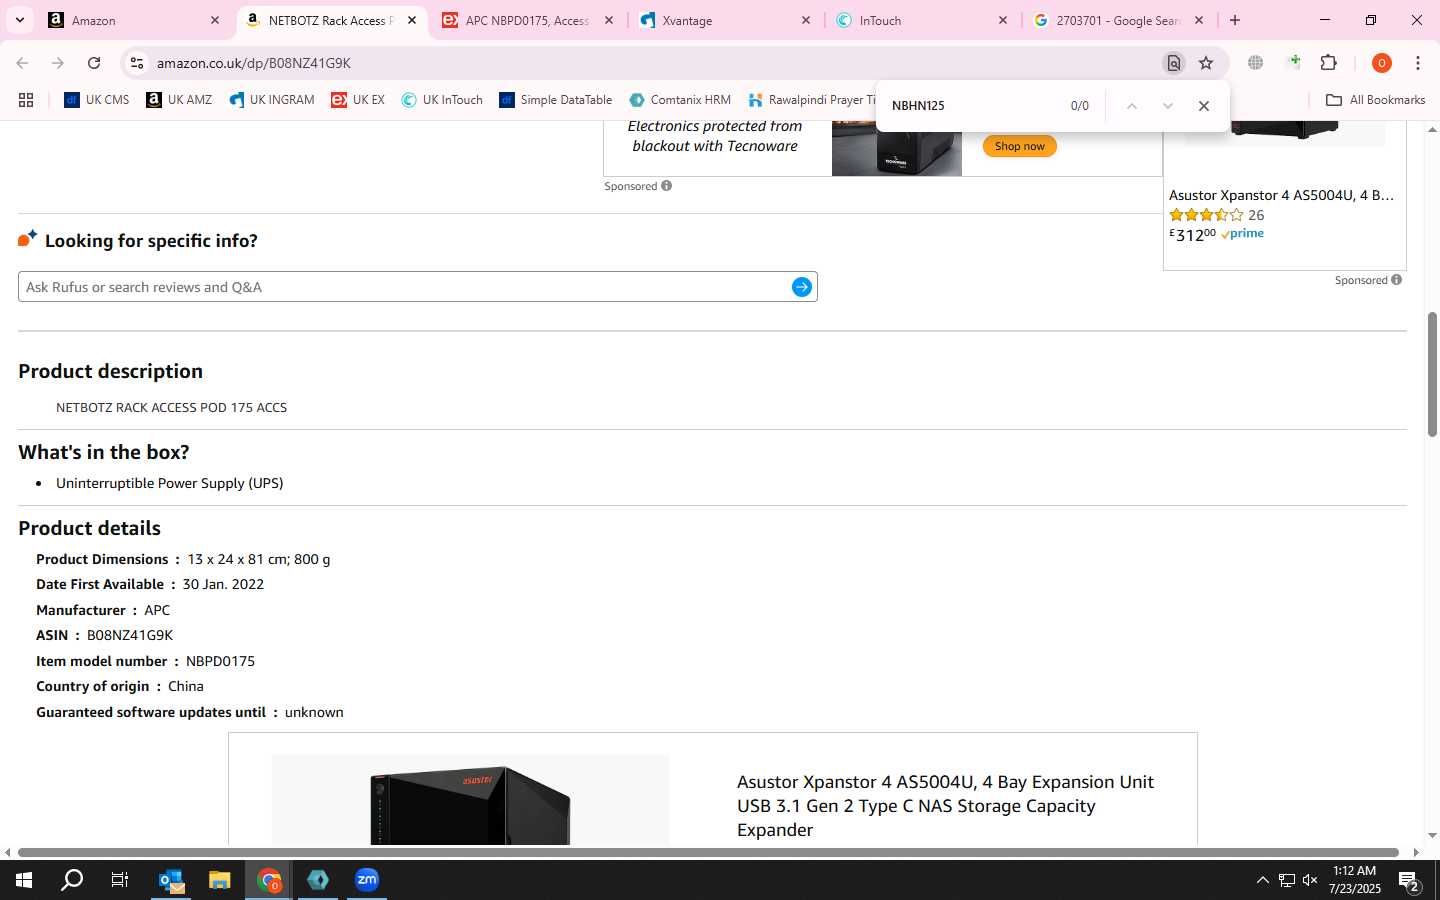Open Outlook from the taskbar
The height and width of the screenshot is (900, 1440).
(171, 880)
